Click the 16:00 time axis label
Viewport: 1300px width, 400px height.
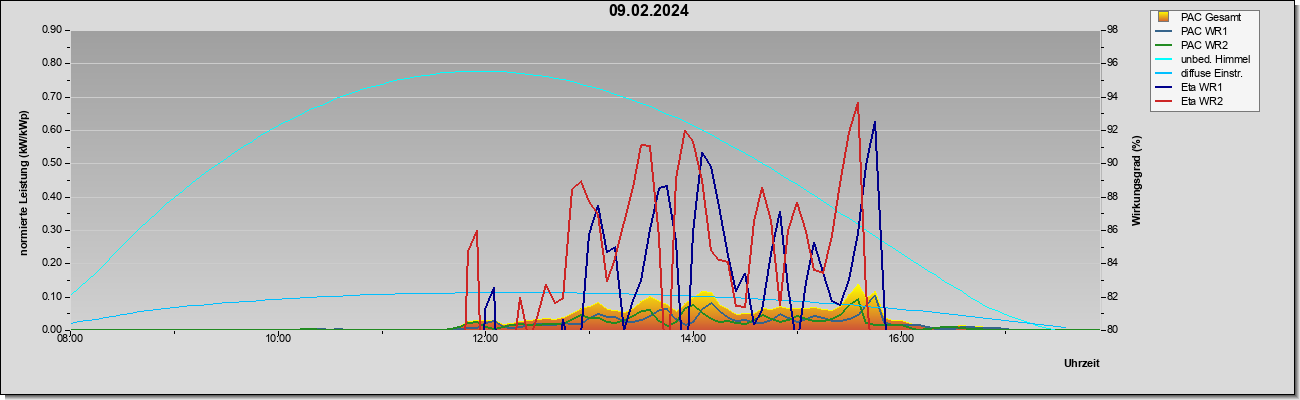[901, 338]
